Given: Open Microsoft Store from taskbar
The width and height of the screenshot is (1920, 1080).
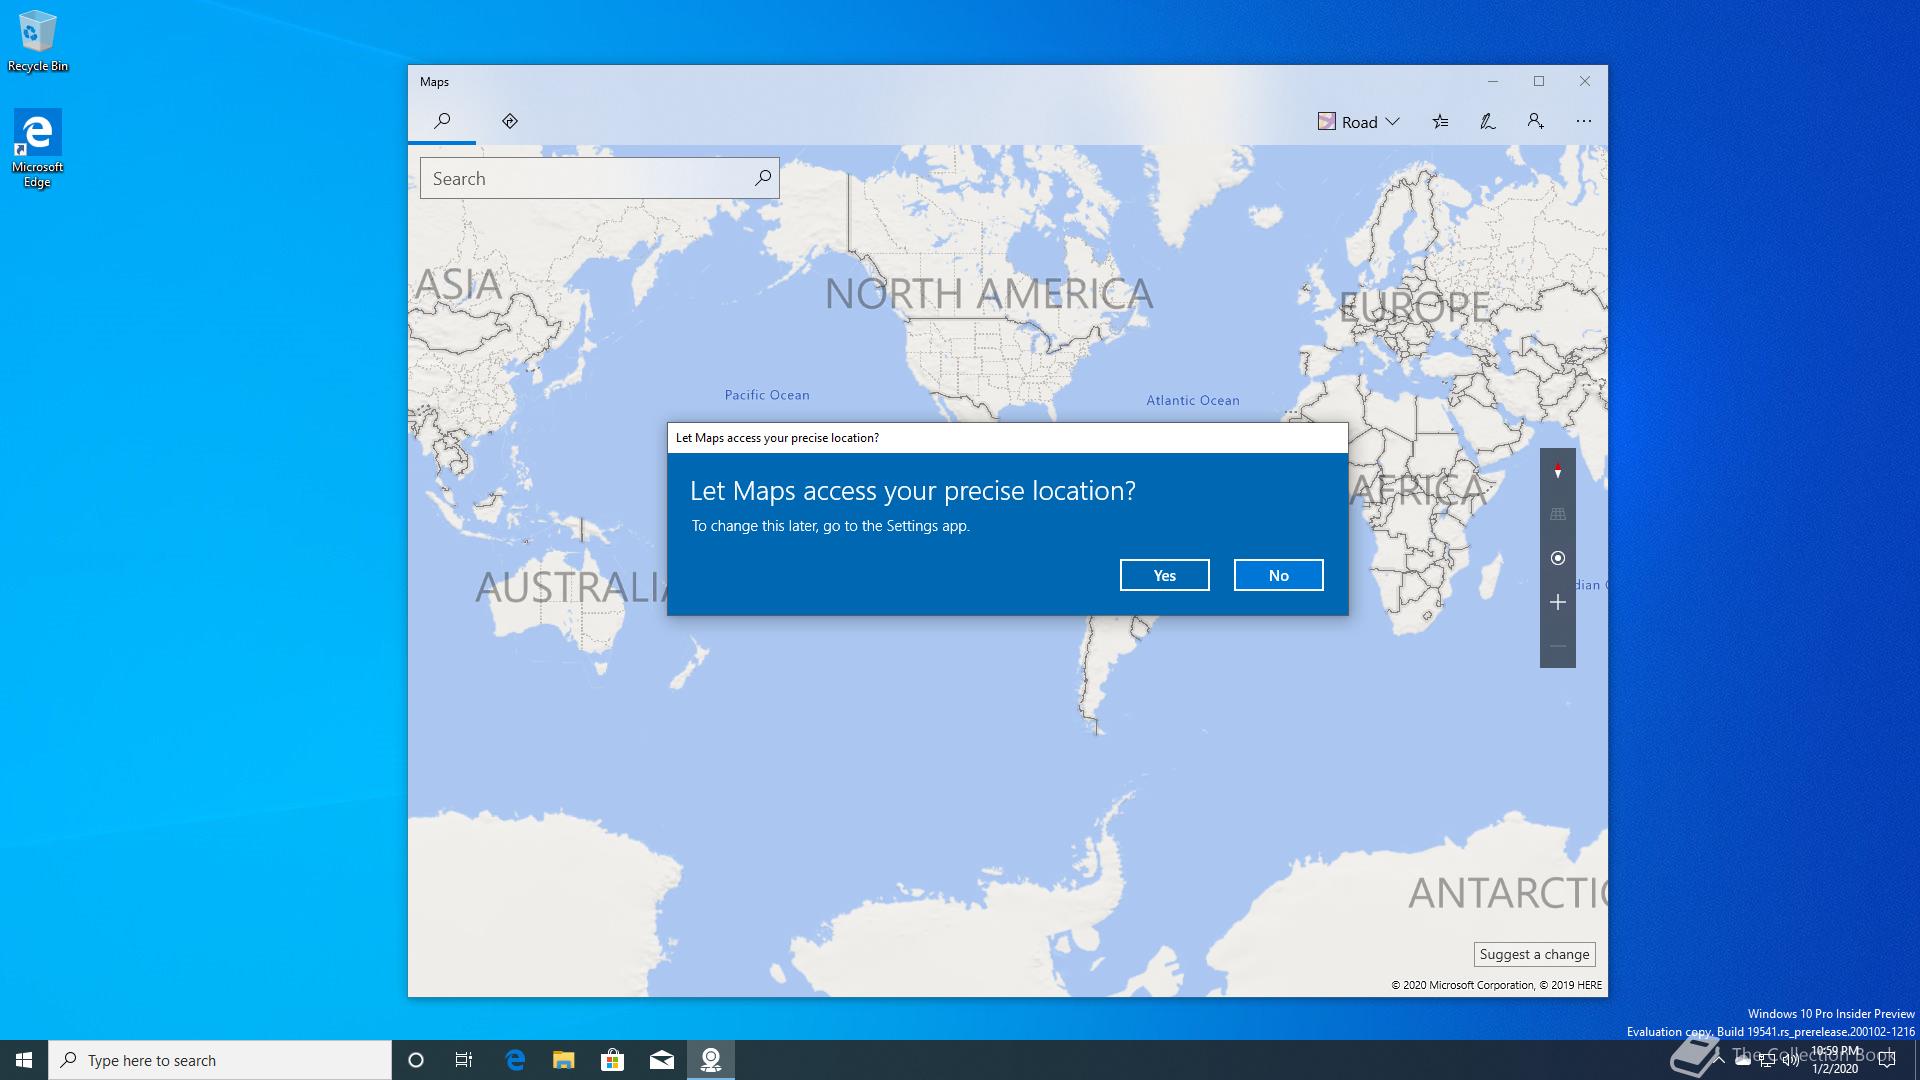Looking at the screenshot, I should pos(613,1060).
